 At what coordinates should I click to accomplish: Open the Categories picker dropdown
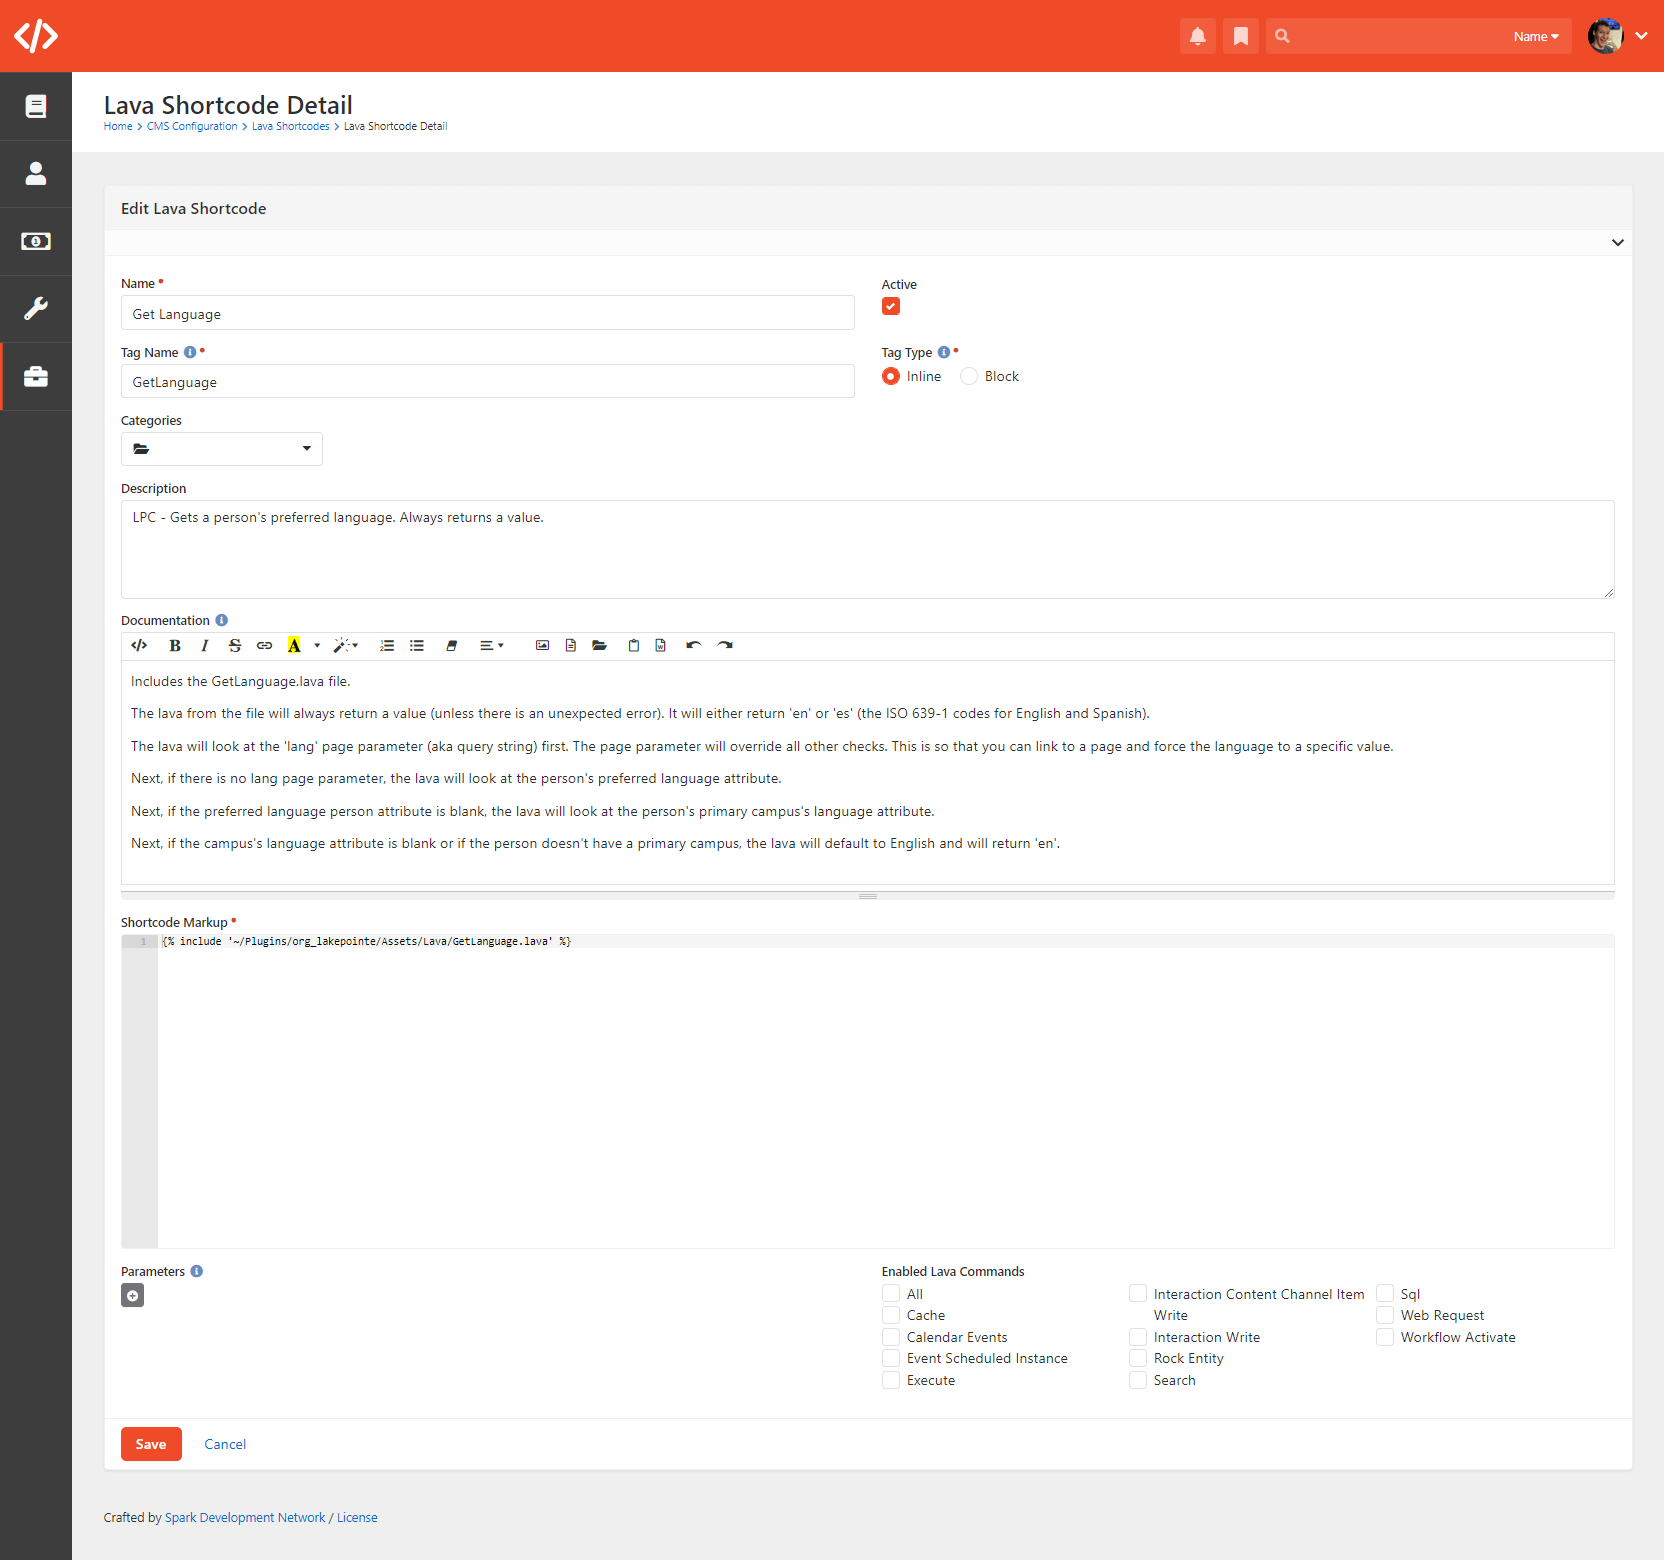222,449
